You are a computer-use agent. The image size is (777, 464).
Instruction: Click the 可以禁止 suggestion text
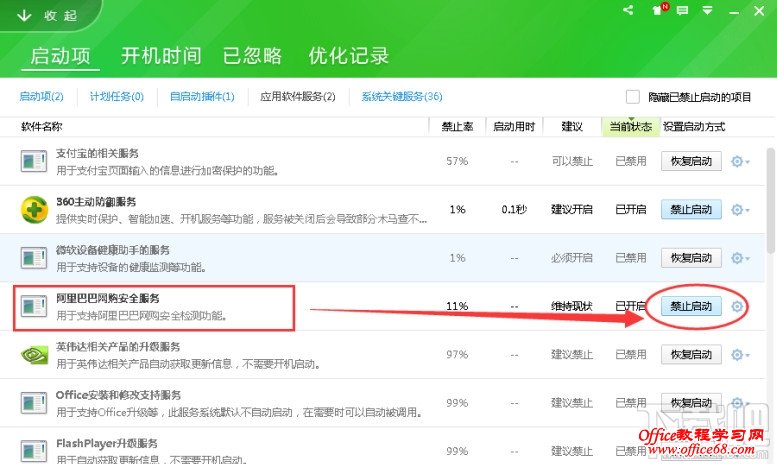(572, 161)
